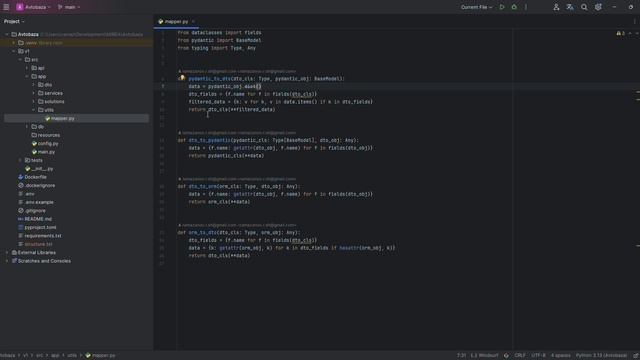Open IDE settings gear icon
Viewport: 640px width, 360px height.
pyautogui.click(x=598, y=7)
